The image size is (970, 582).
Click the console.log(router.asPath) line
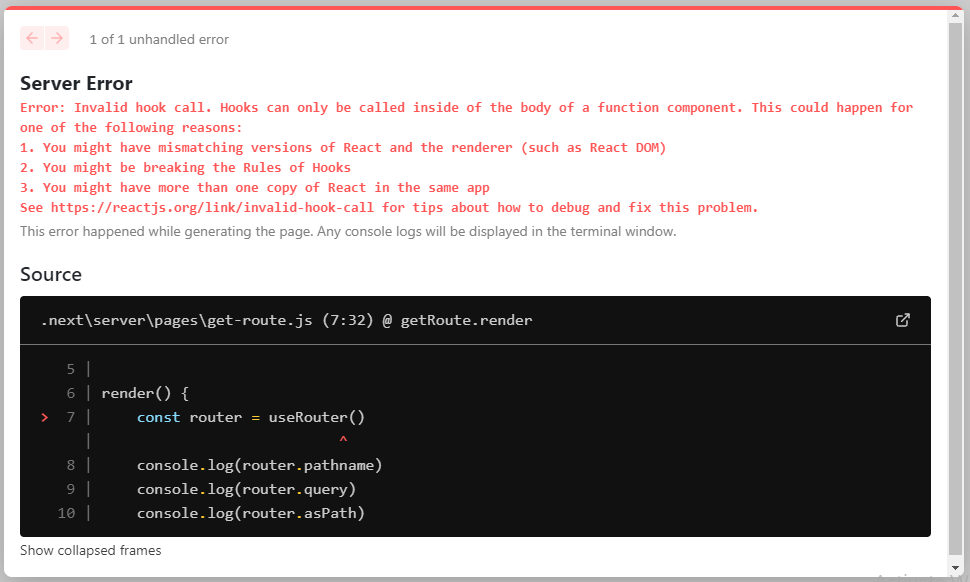250,513
